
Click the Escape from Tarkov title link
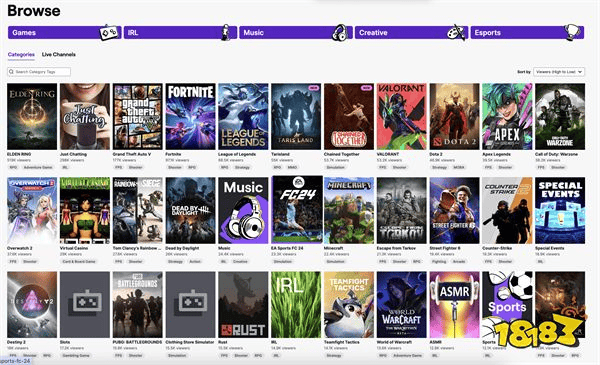pyautogui.click(x=396, y=248)
